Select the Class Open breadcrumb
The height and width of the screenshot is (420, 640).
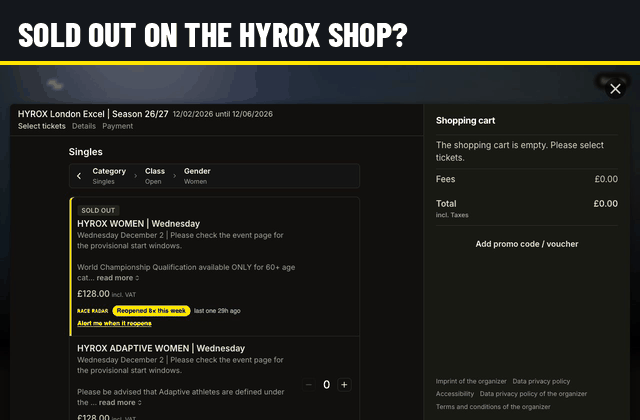coord(155,176)
